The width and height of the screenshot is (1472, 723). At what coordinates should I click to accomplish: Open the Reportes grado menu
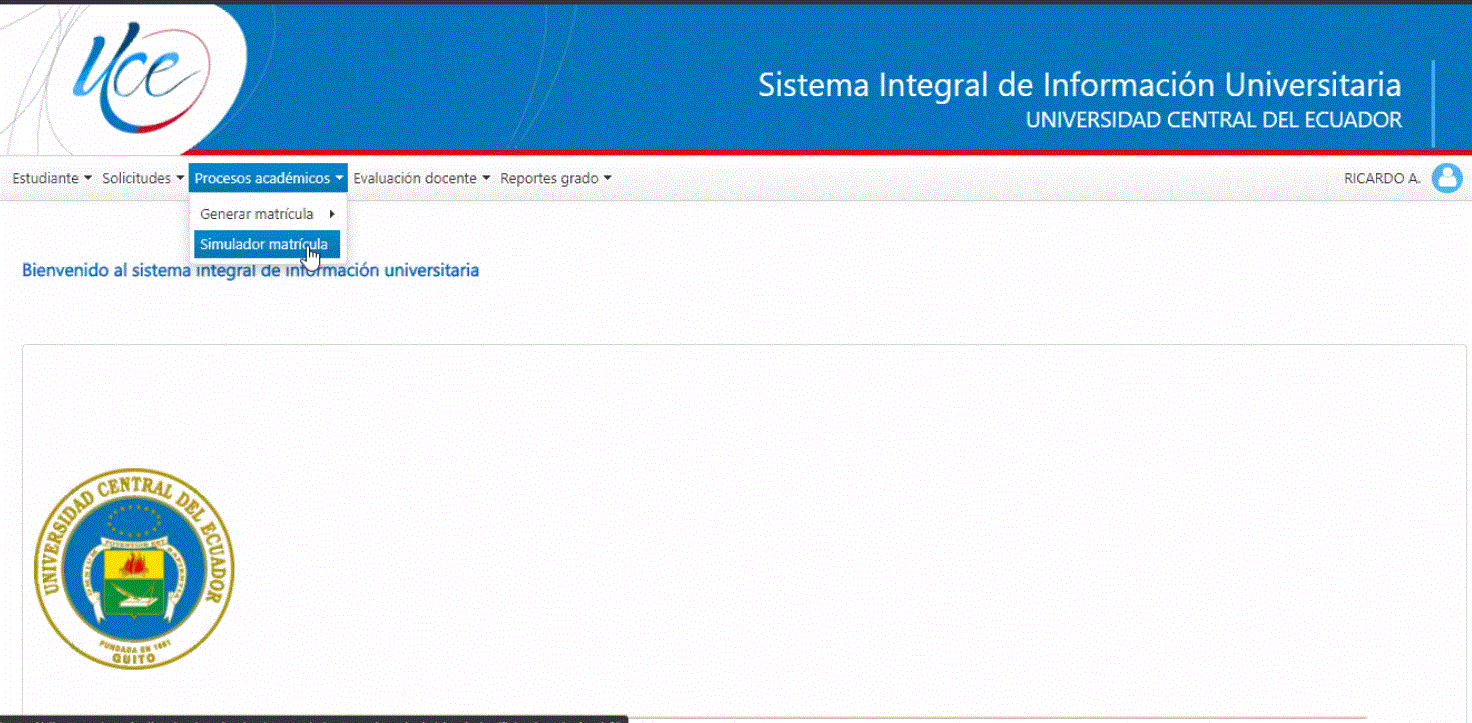555,178
